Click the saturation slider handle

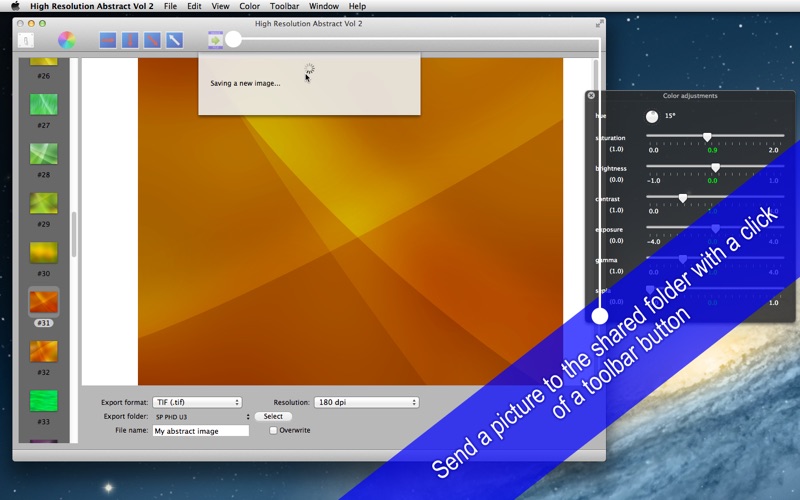707,137
